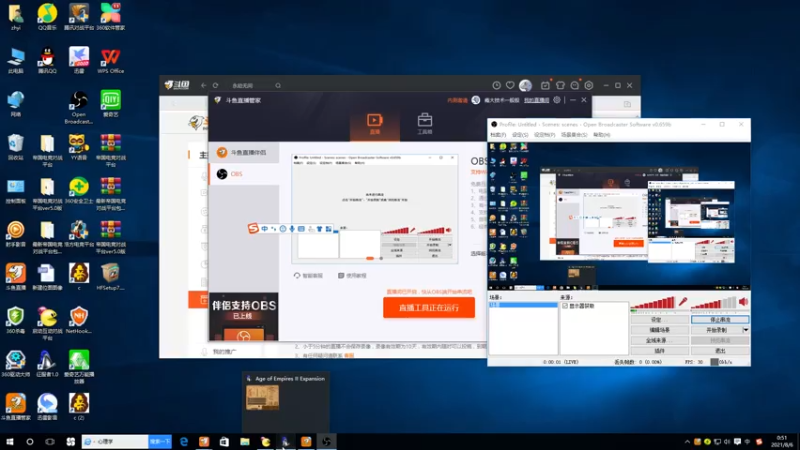Click the Sogou S logo on IME toolbar

coord(253,228)
